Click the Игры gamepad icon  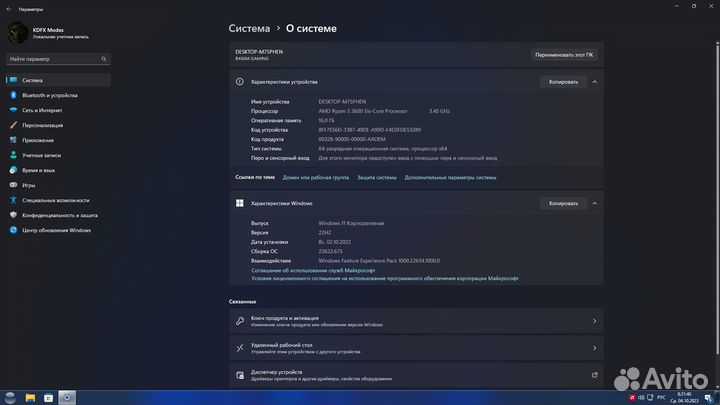[13, 185]
